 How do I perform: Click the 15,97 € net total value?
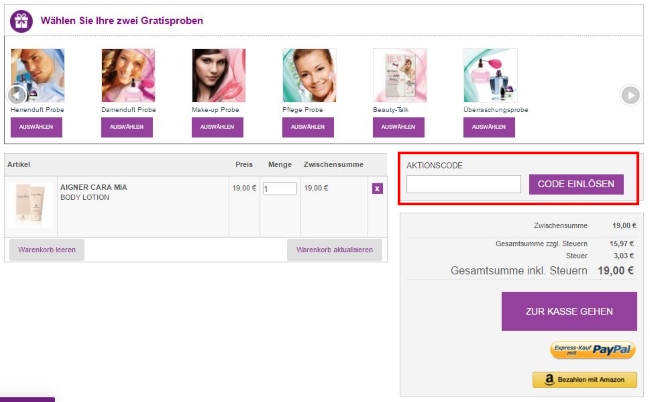tap(622, 244)
